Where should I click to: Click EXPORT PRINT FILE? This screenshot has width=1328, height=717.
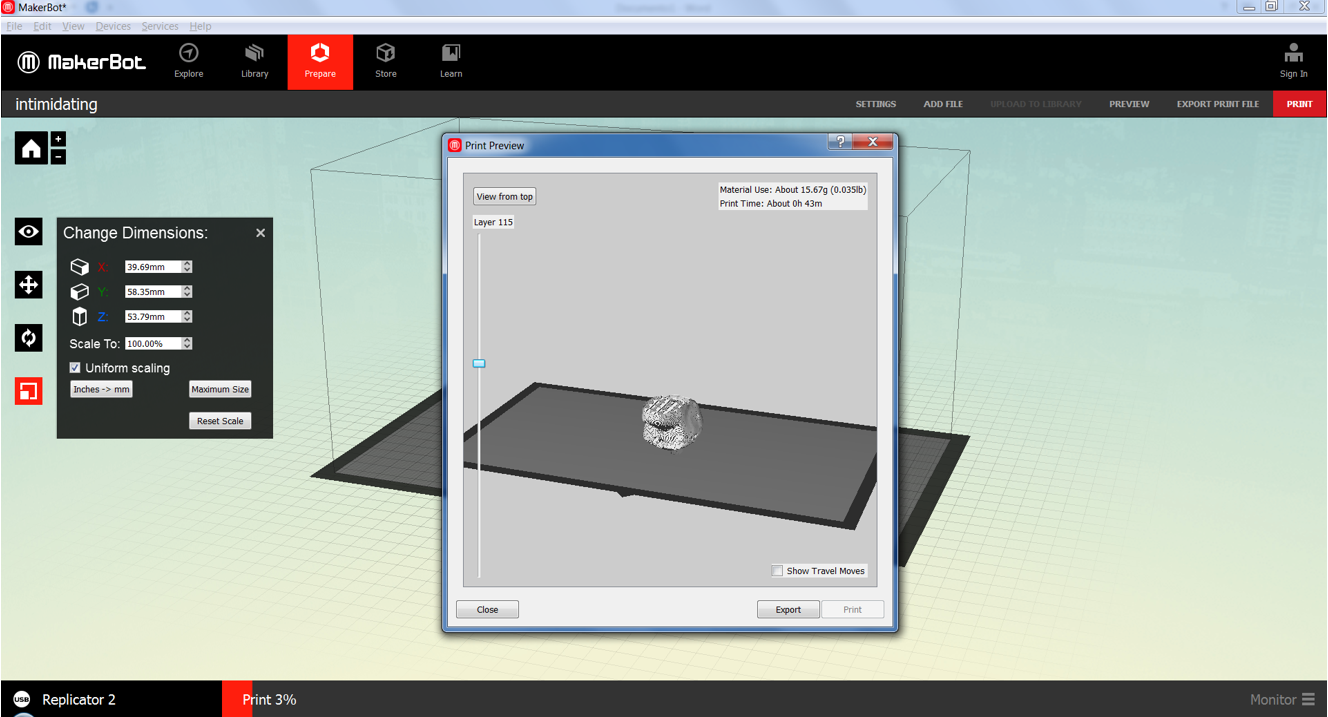click(x=1218, y=104)
